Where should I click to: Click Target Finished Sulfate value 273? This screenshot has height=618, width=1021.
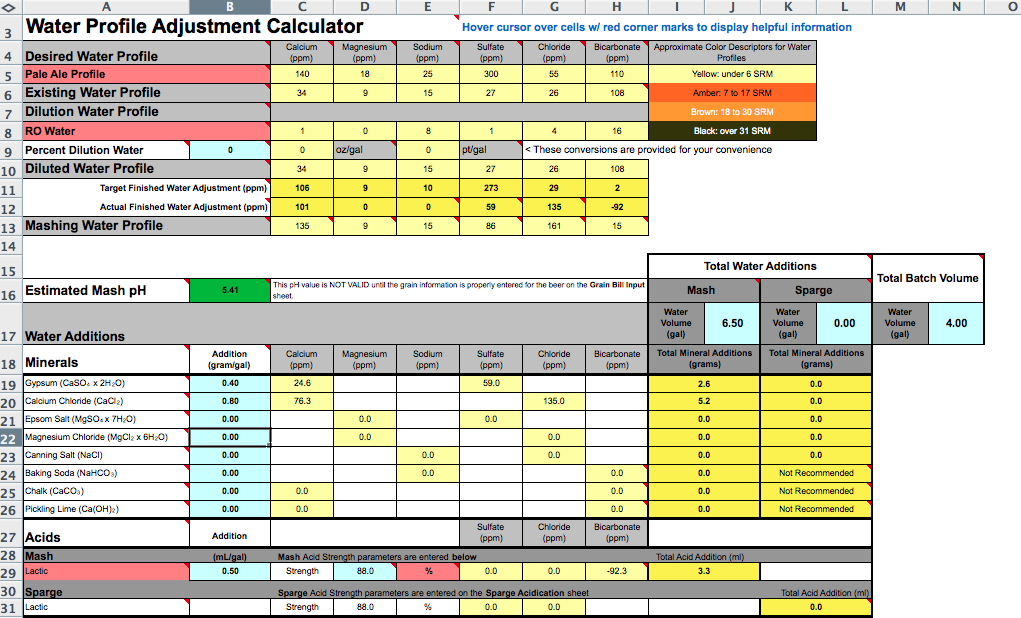(x=491, y=188)
